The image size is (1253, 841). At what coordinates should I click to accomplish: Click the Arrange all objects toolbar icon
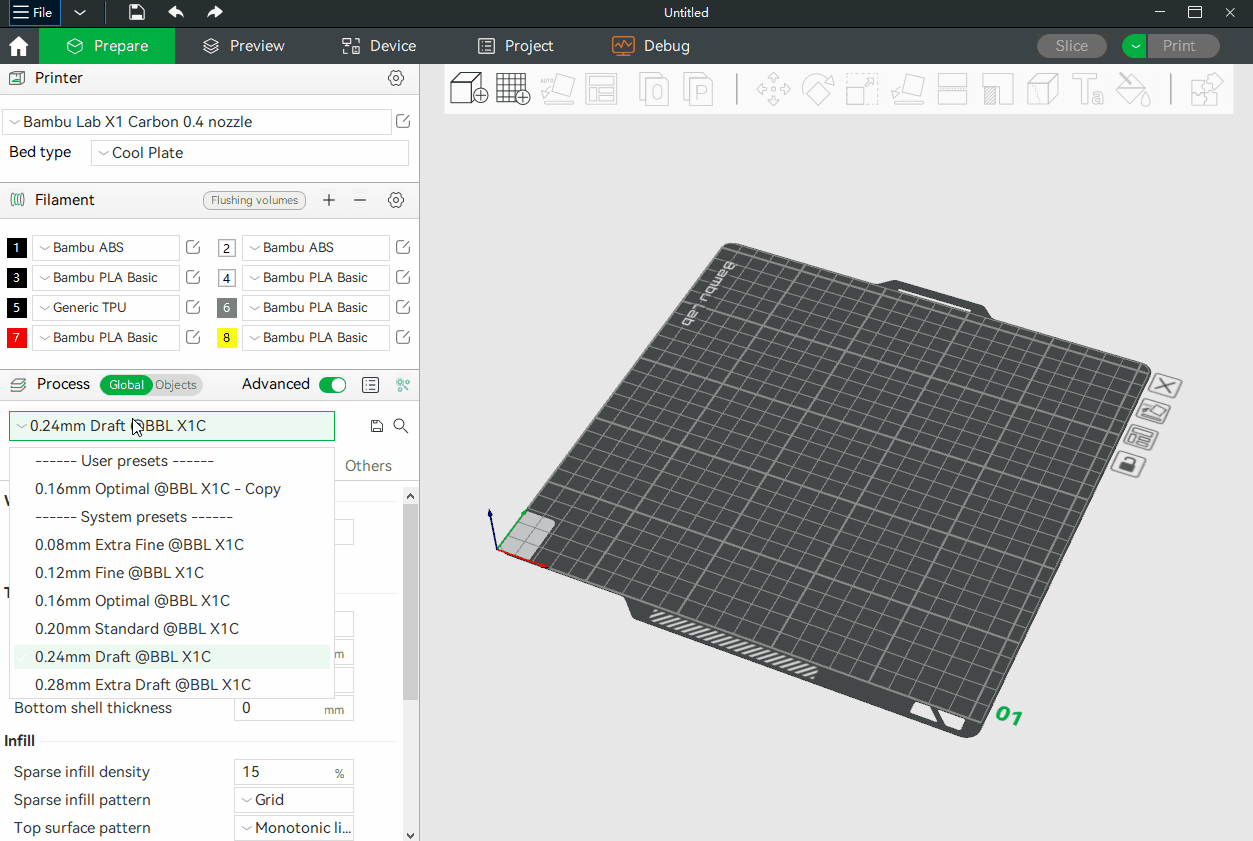click(x=602, y=89)
